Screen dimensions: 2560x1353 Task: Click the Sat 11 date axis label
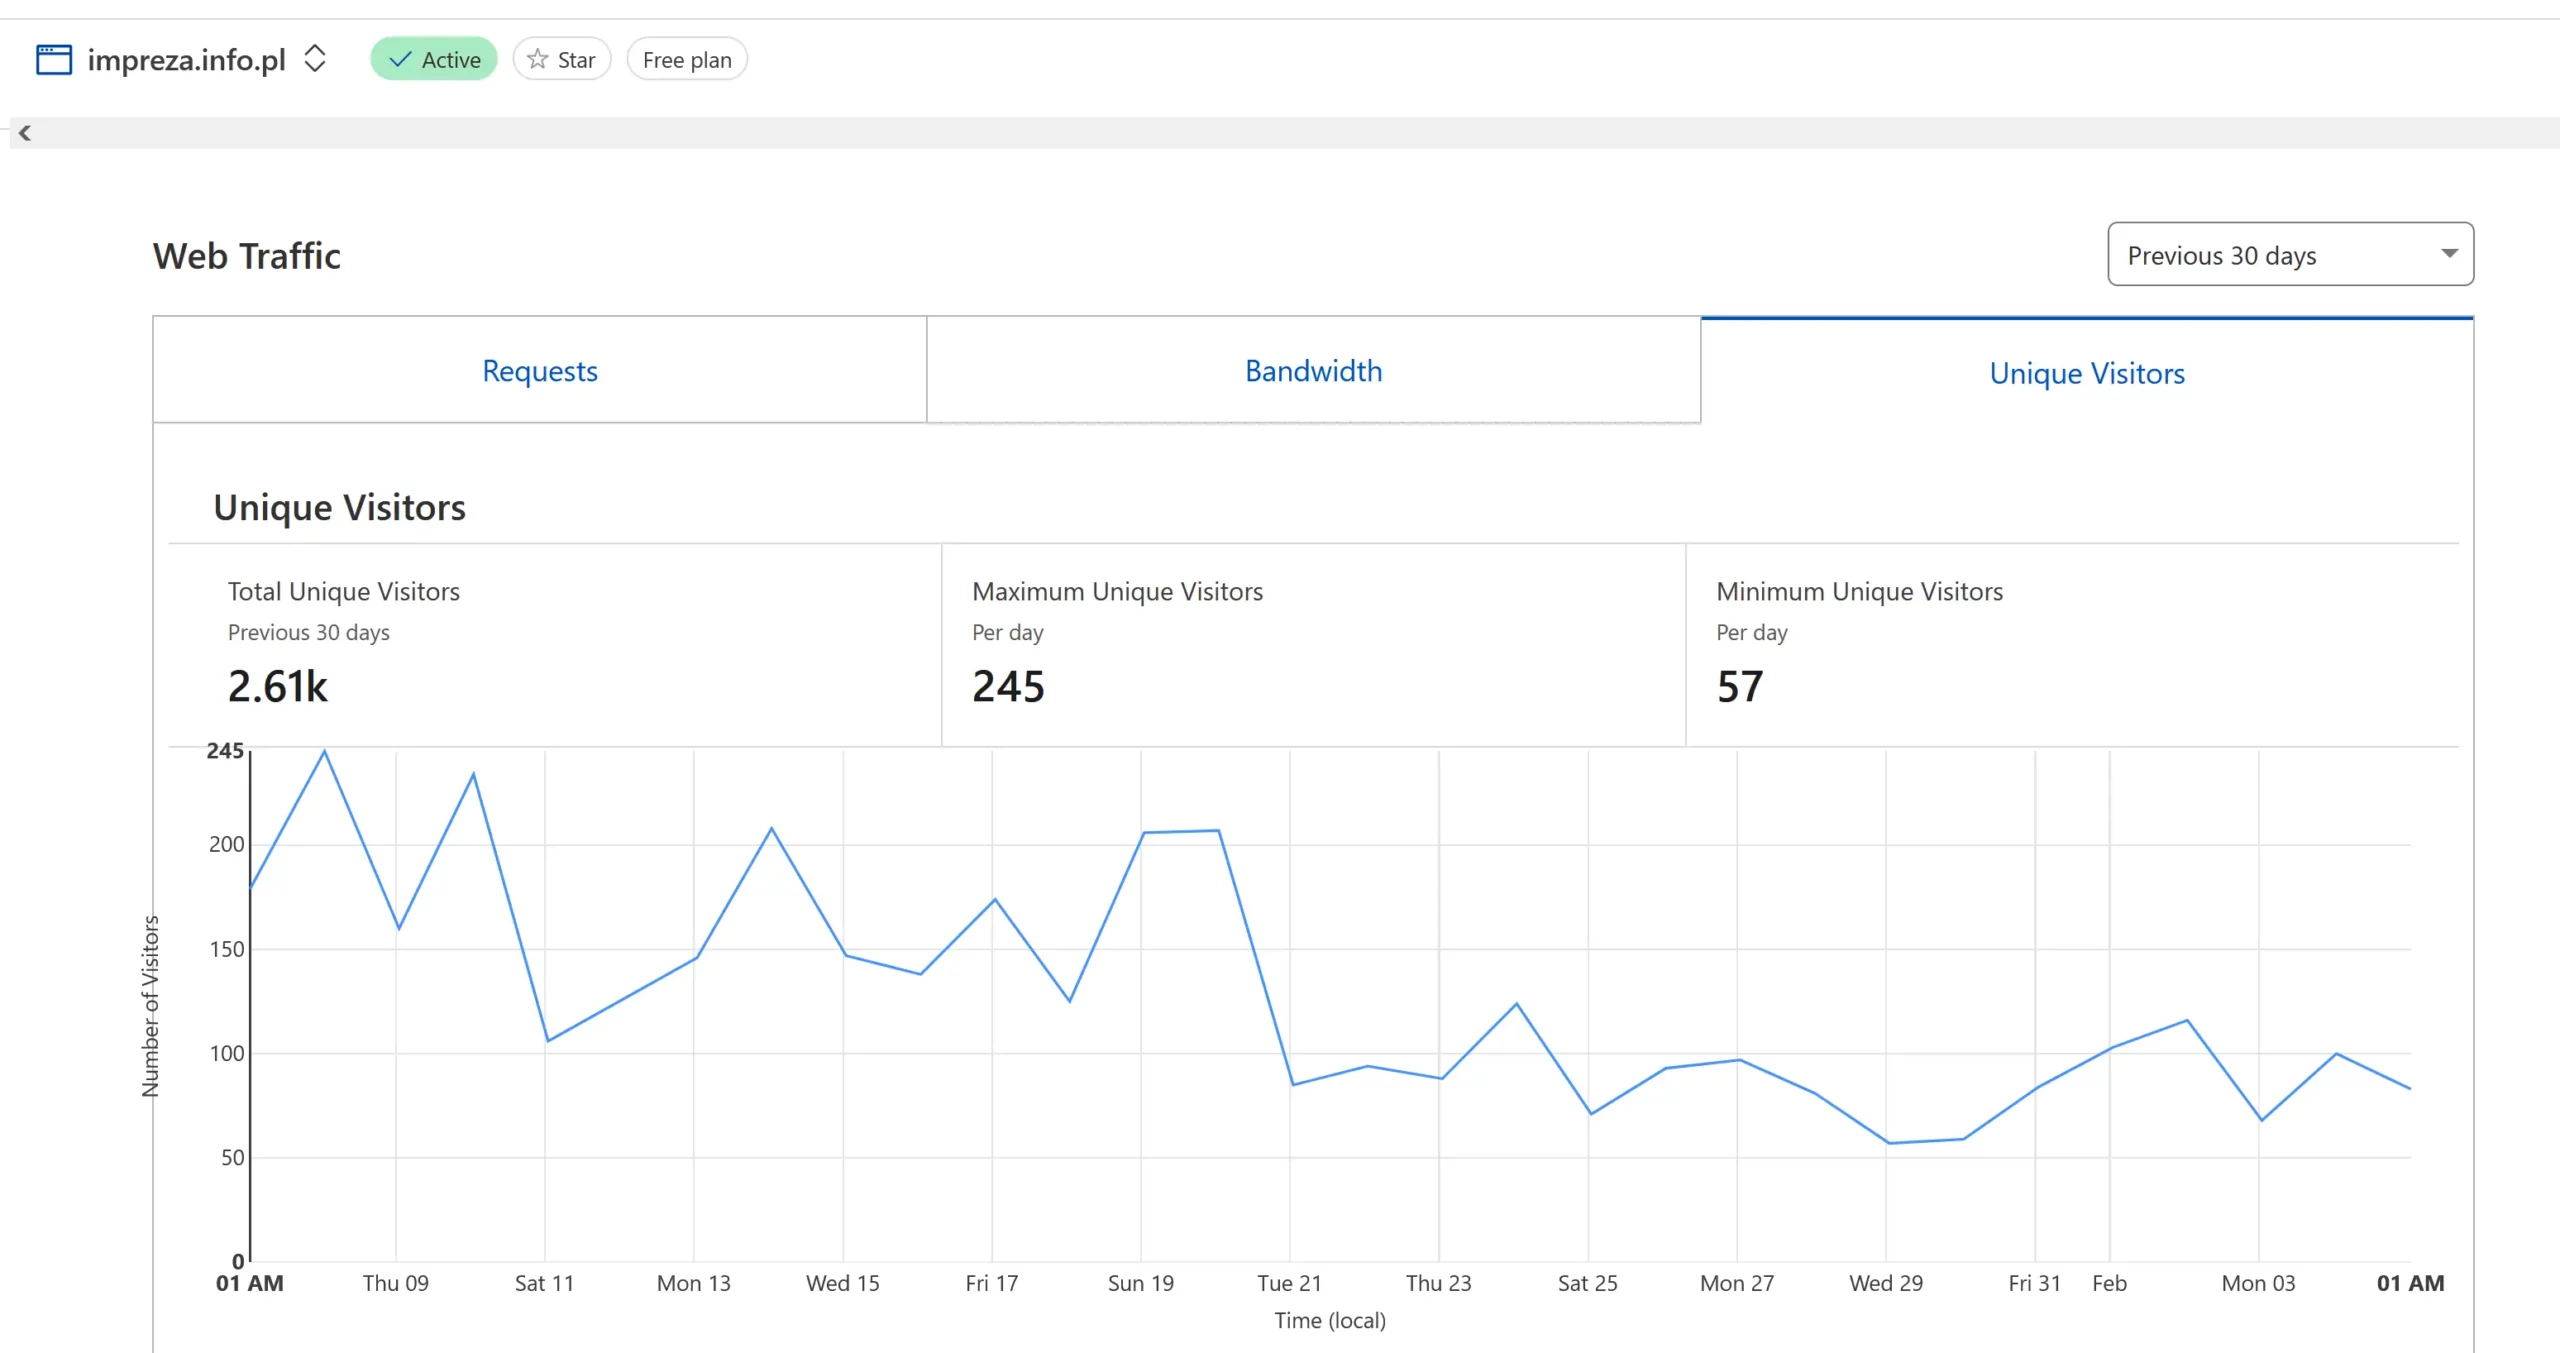click(544, 1283)
